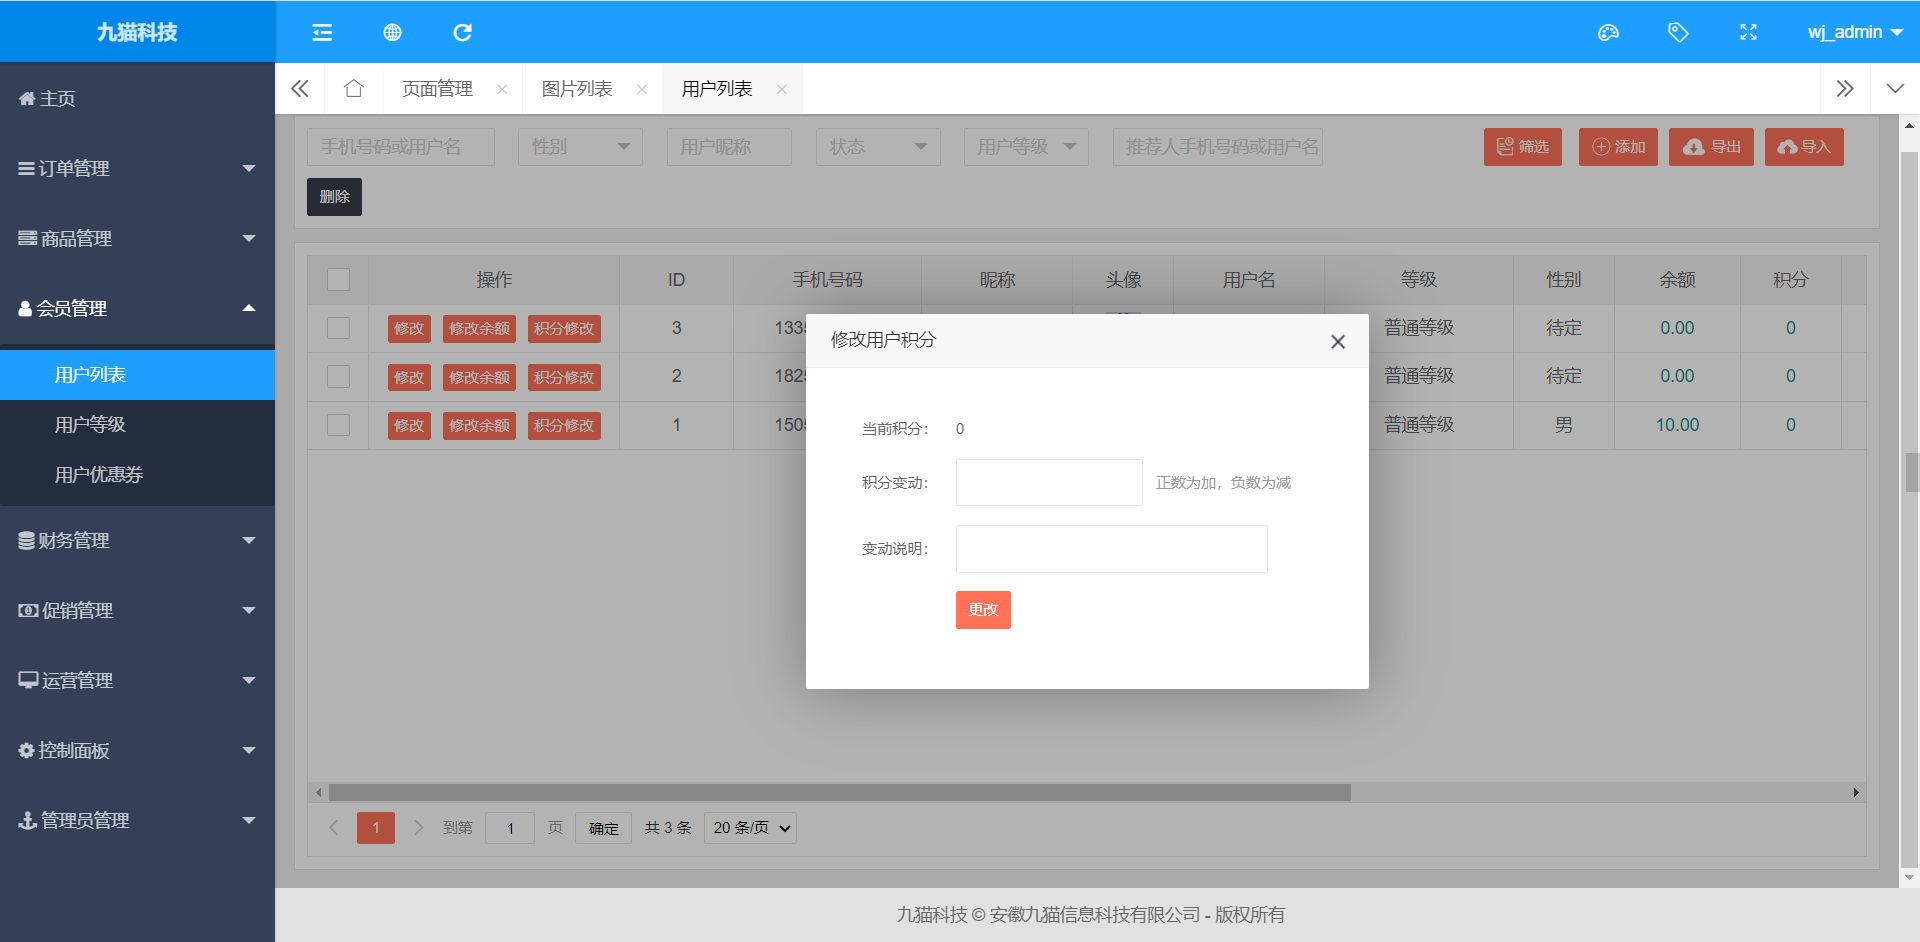
Task: Click the globe icon in the top bar
Action: tap(392, 33)
